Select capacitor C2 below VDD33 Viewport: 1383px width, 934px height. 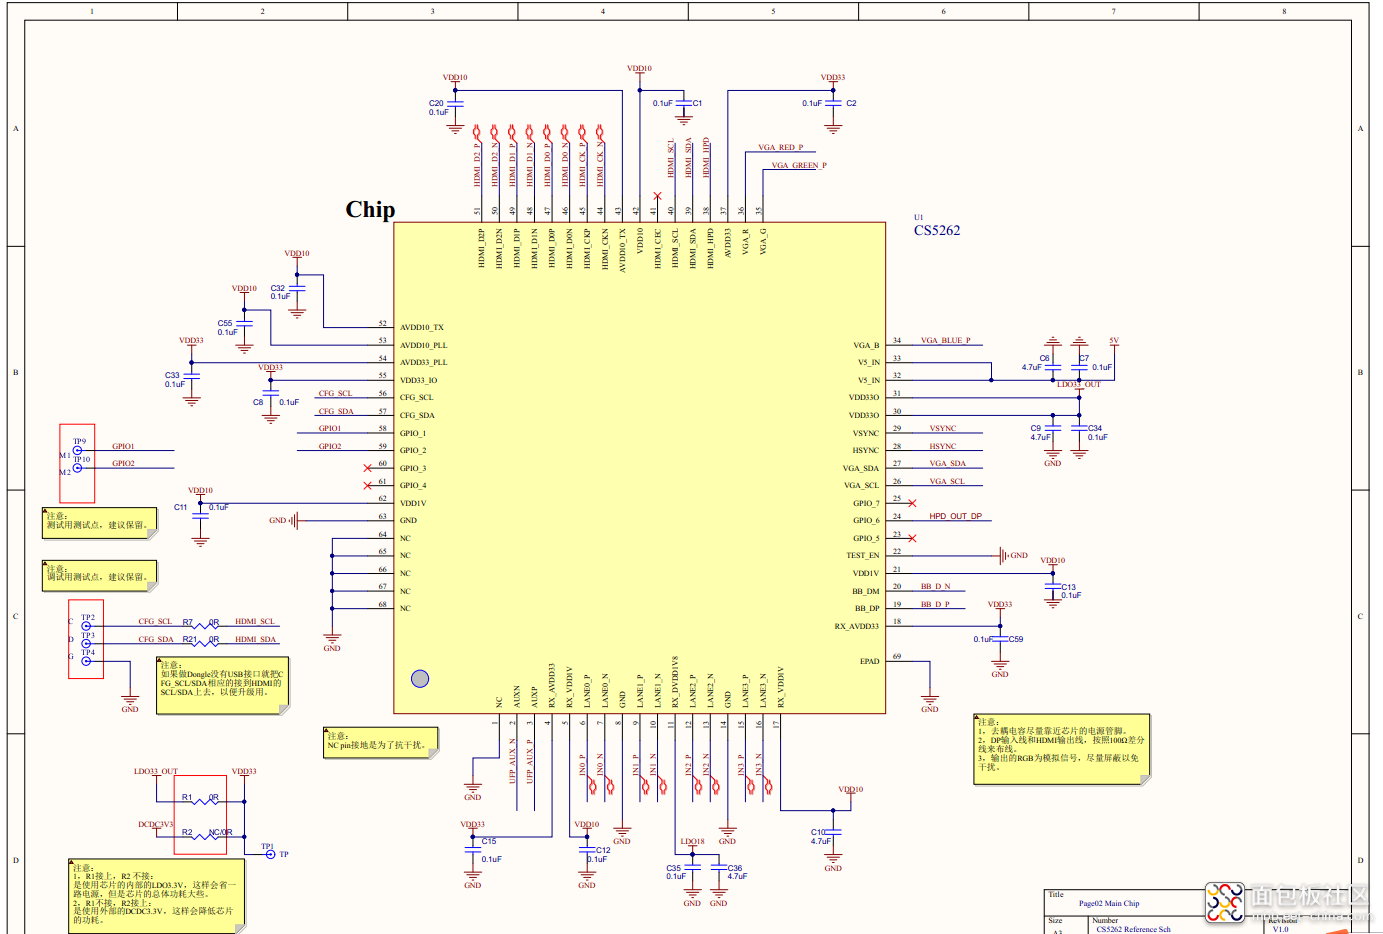coord(833,103)
